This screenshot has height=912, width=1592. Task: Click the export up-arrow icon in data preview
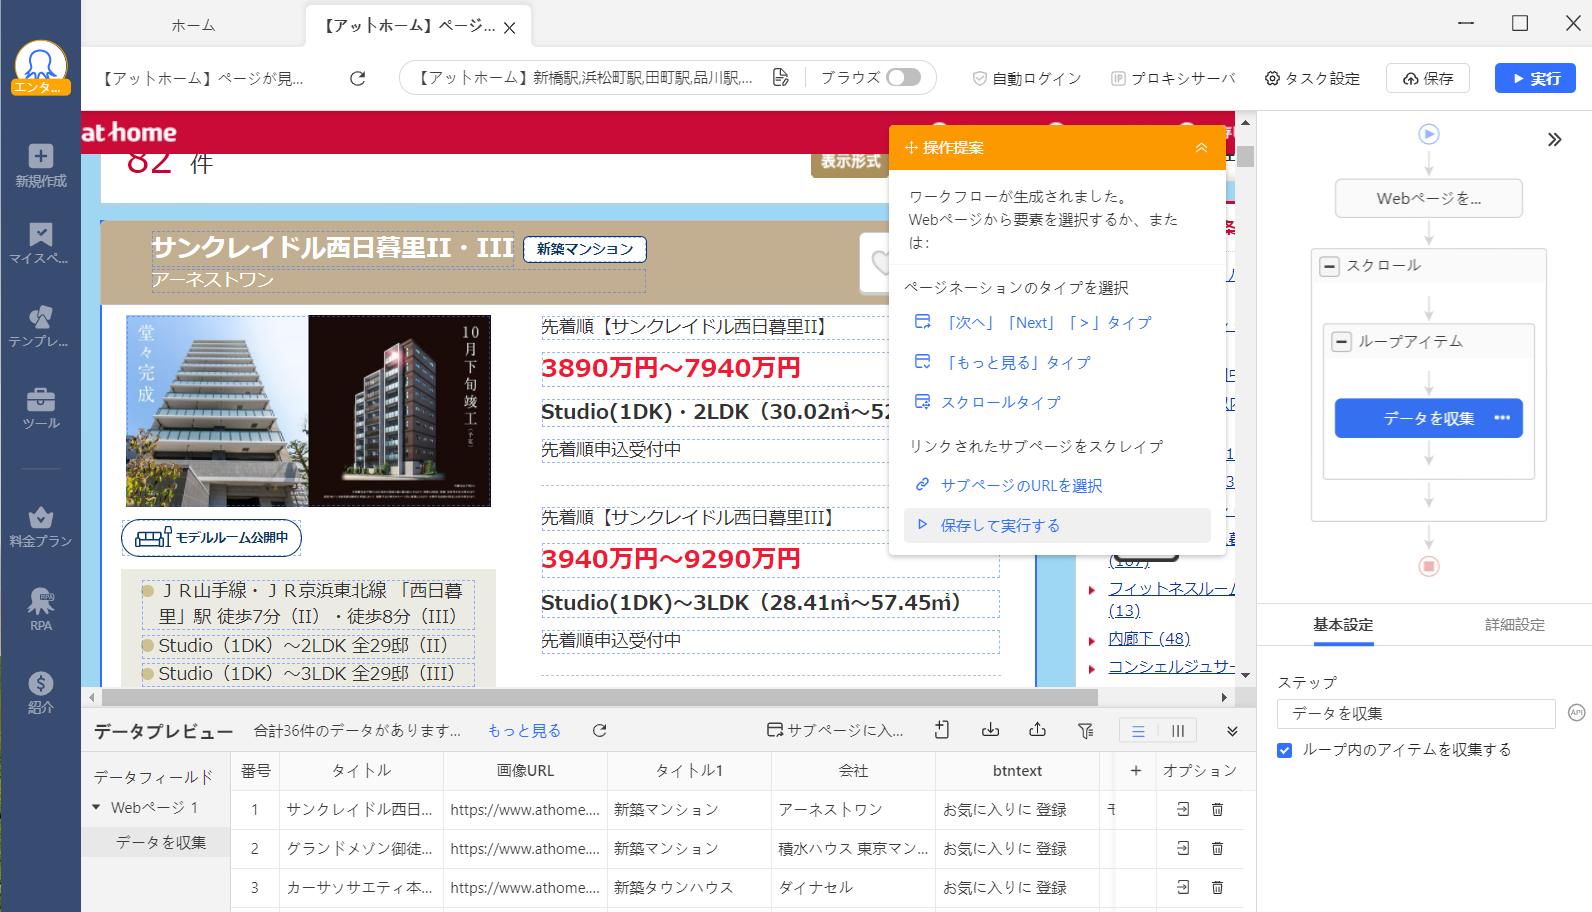pos(942,731)
